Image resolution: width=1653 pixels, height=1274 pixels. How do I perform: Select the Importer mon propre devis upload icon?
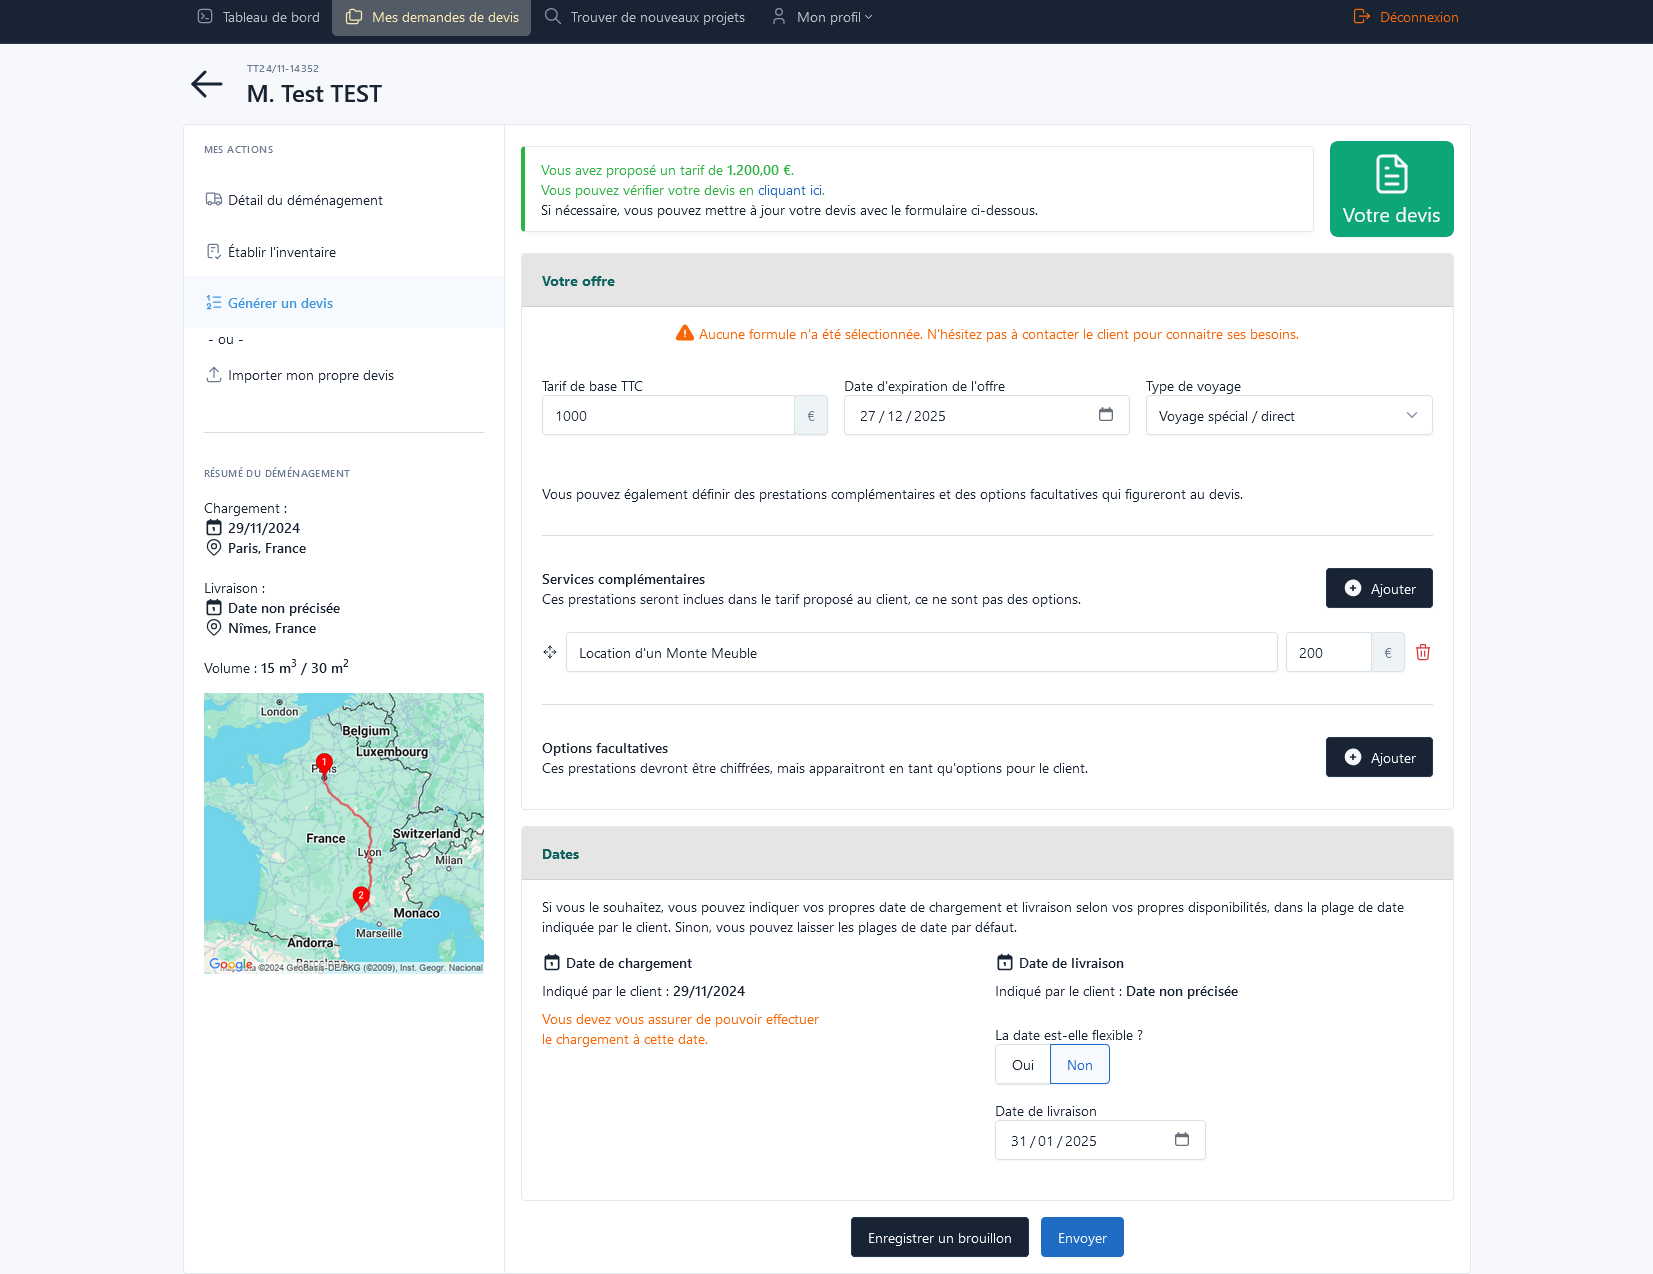pos(213,374)
